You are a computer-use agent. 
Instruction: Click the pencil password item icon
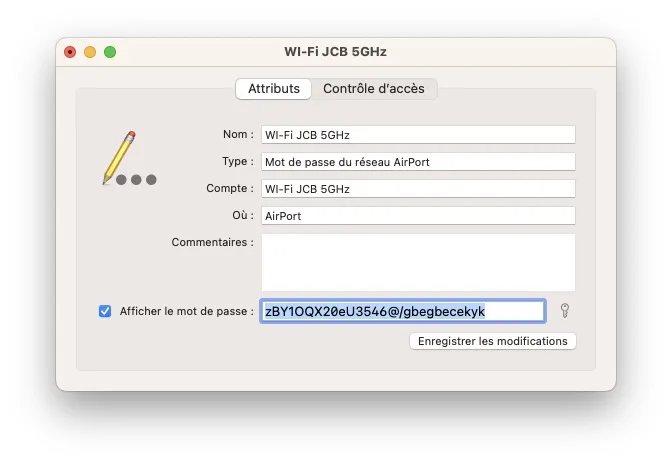[x=129, y=158]
